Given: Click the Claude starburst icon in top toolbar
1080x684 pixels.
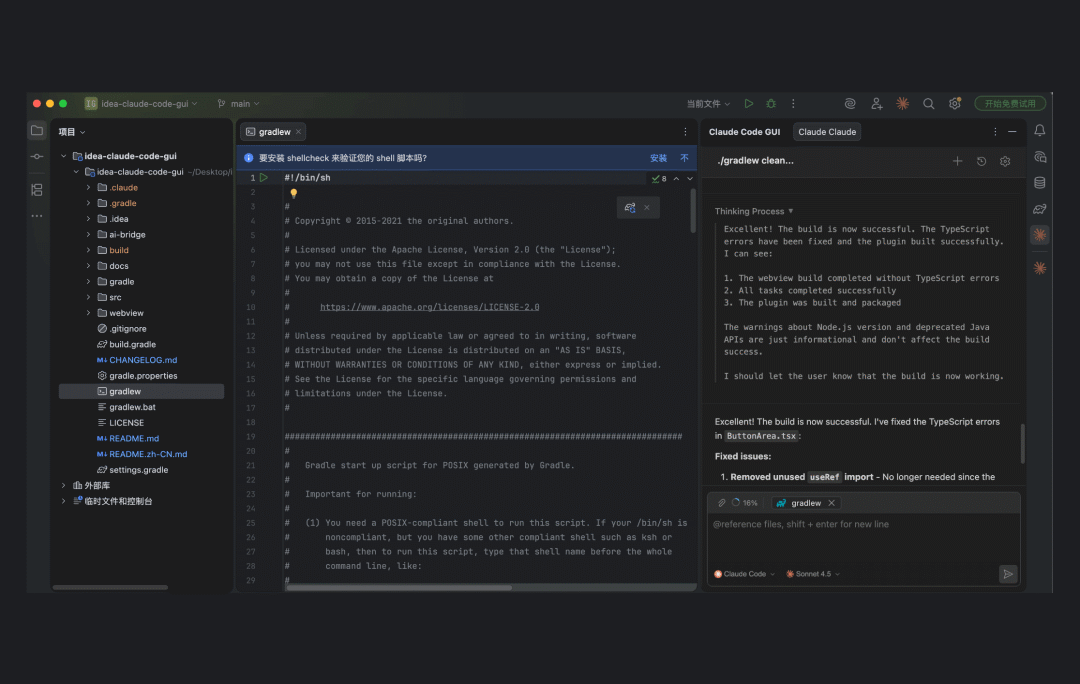Looking at the screenshot, I should click(x=902, y=103).
